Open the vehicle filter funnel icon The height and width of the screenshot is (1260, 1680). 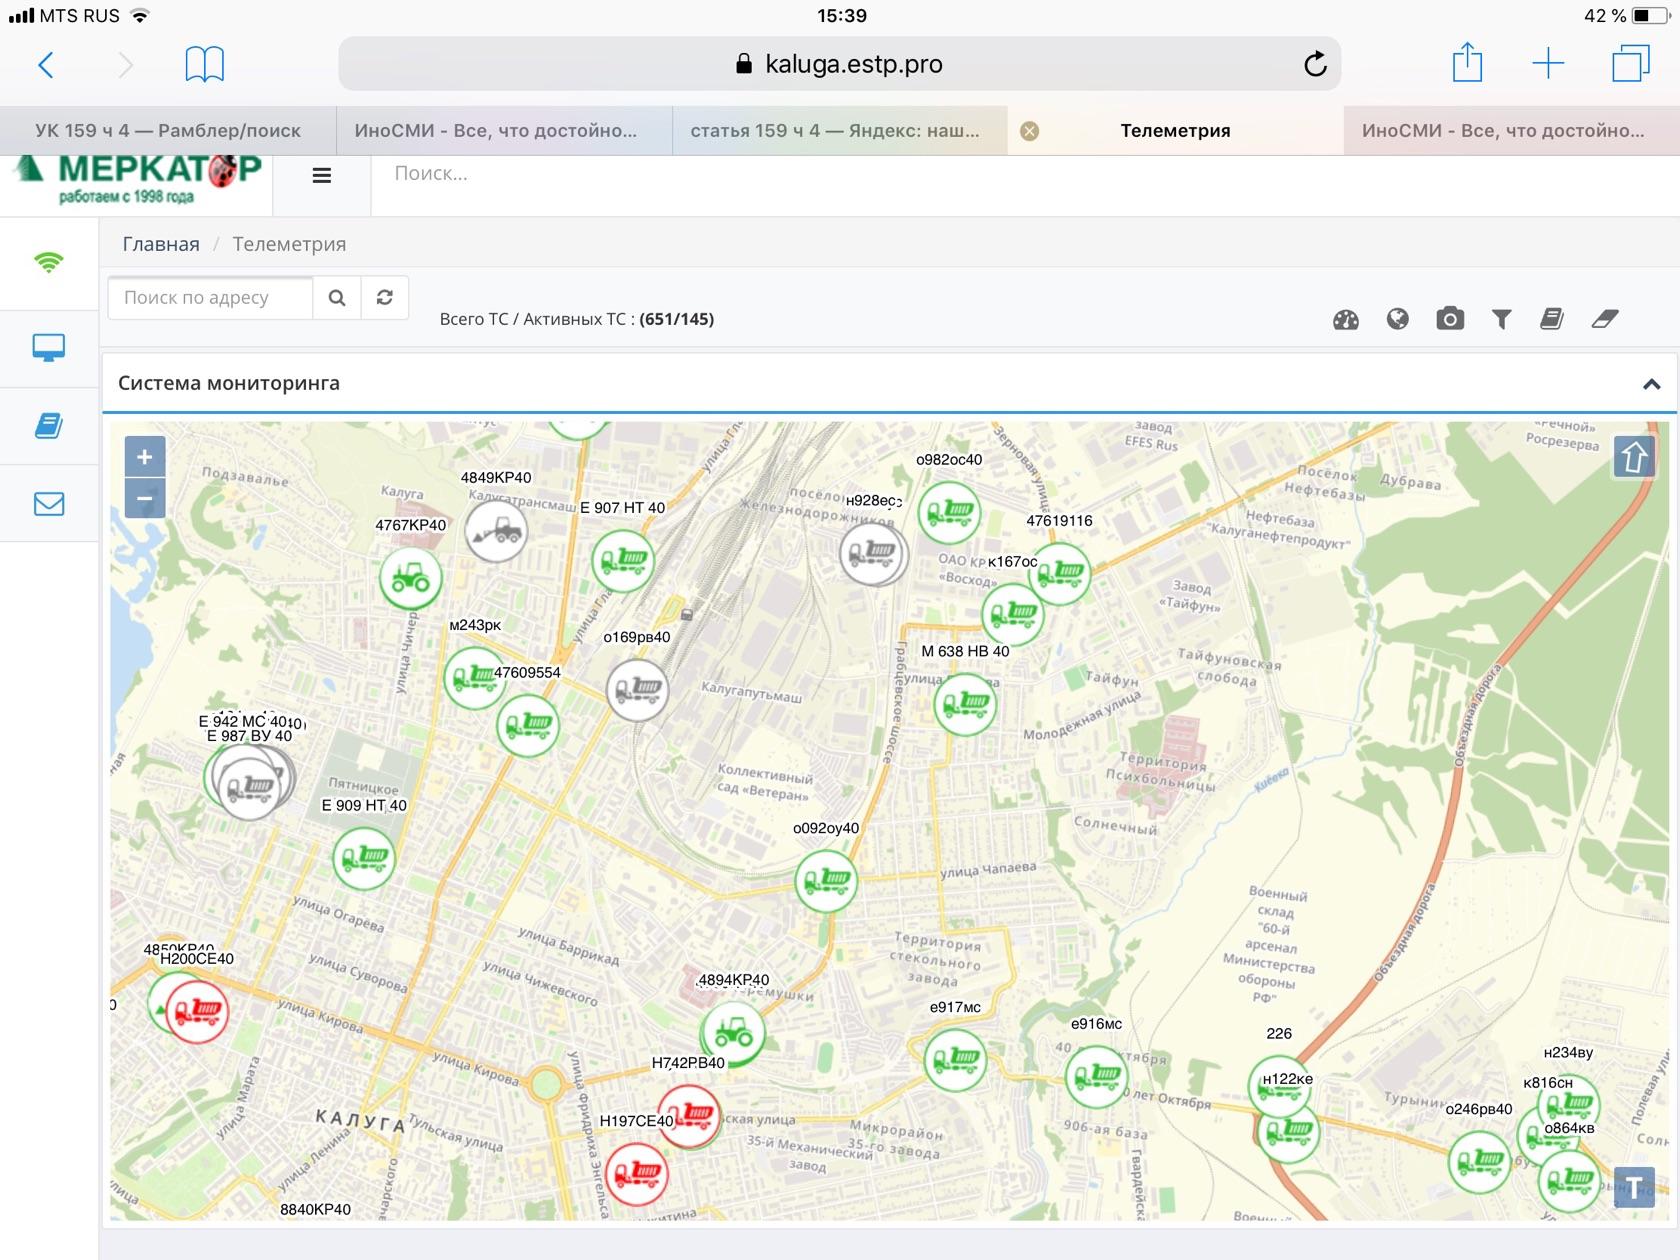pos(1501,319)
